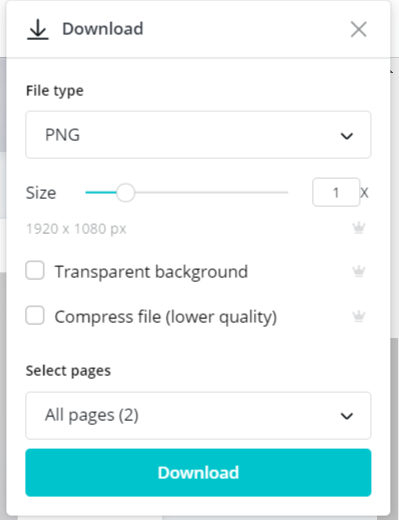Click the chevron in Select pages box

coord(347,416)
